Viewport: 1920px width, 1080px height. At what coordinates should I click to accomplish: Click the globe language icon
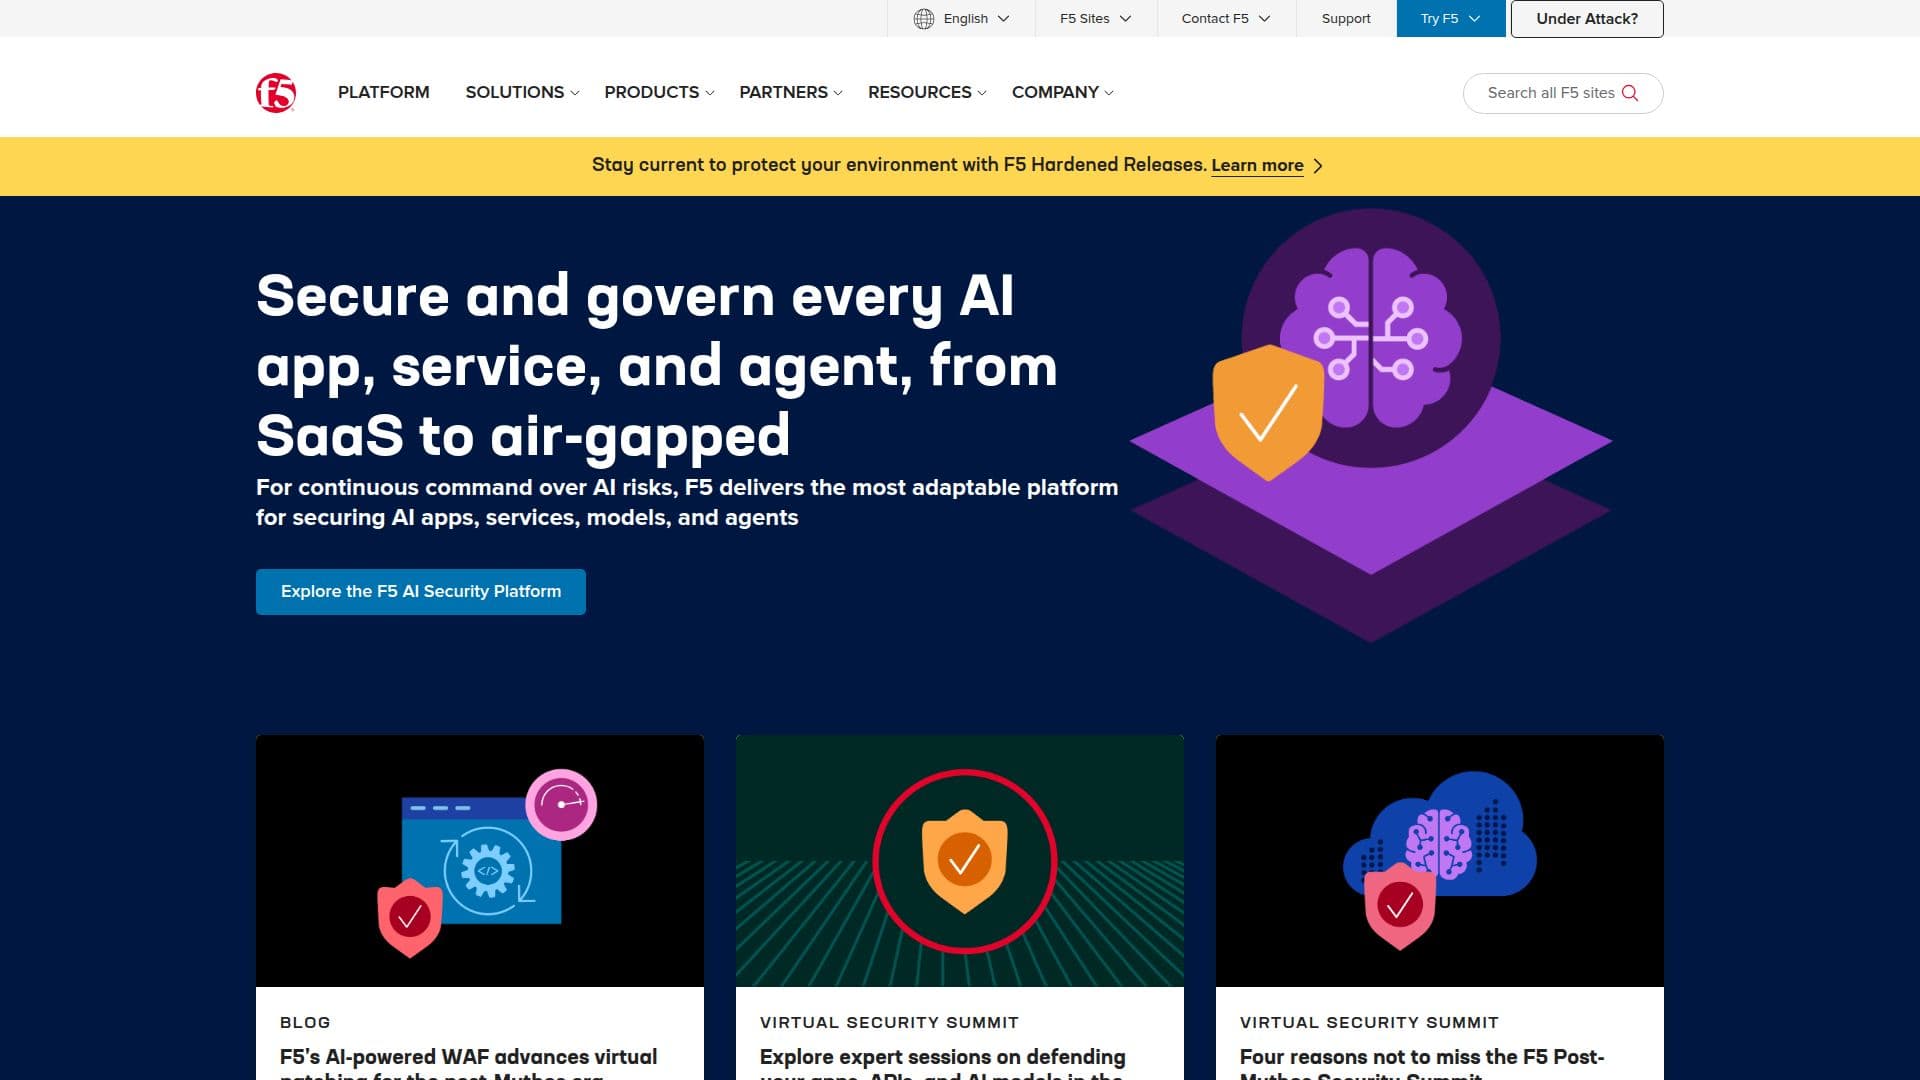(x=924, y=19)
